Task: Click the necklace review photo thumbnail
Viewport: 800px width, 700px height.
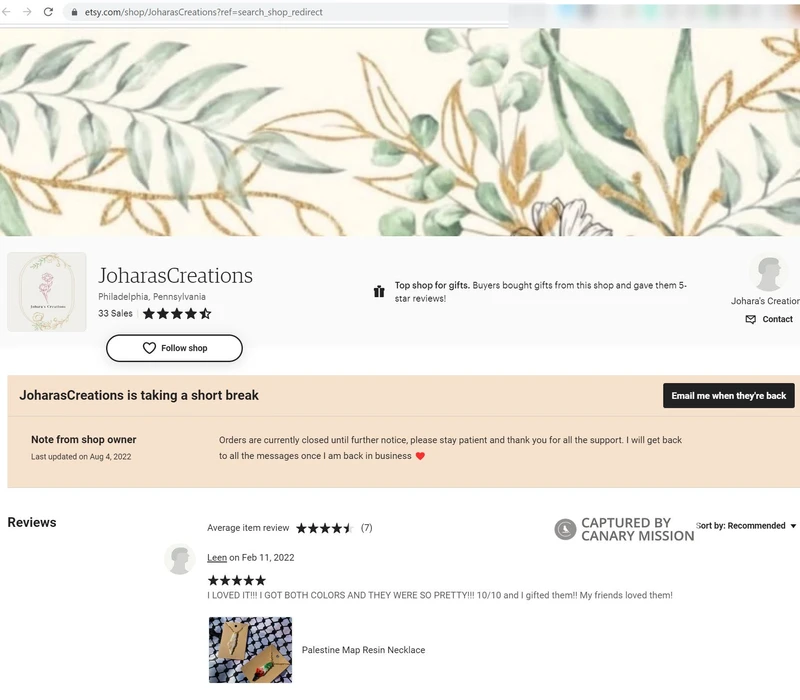Action: coord(251,650)
